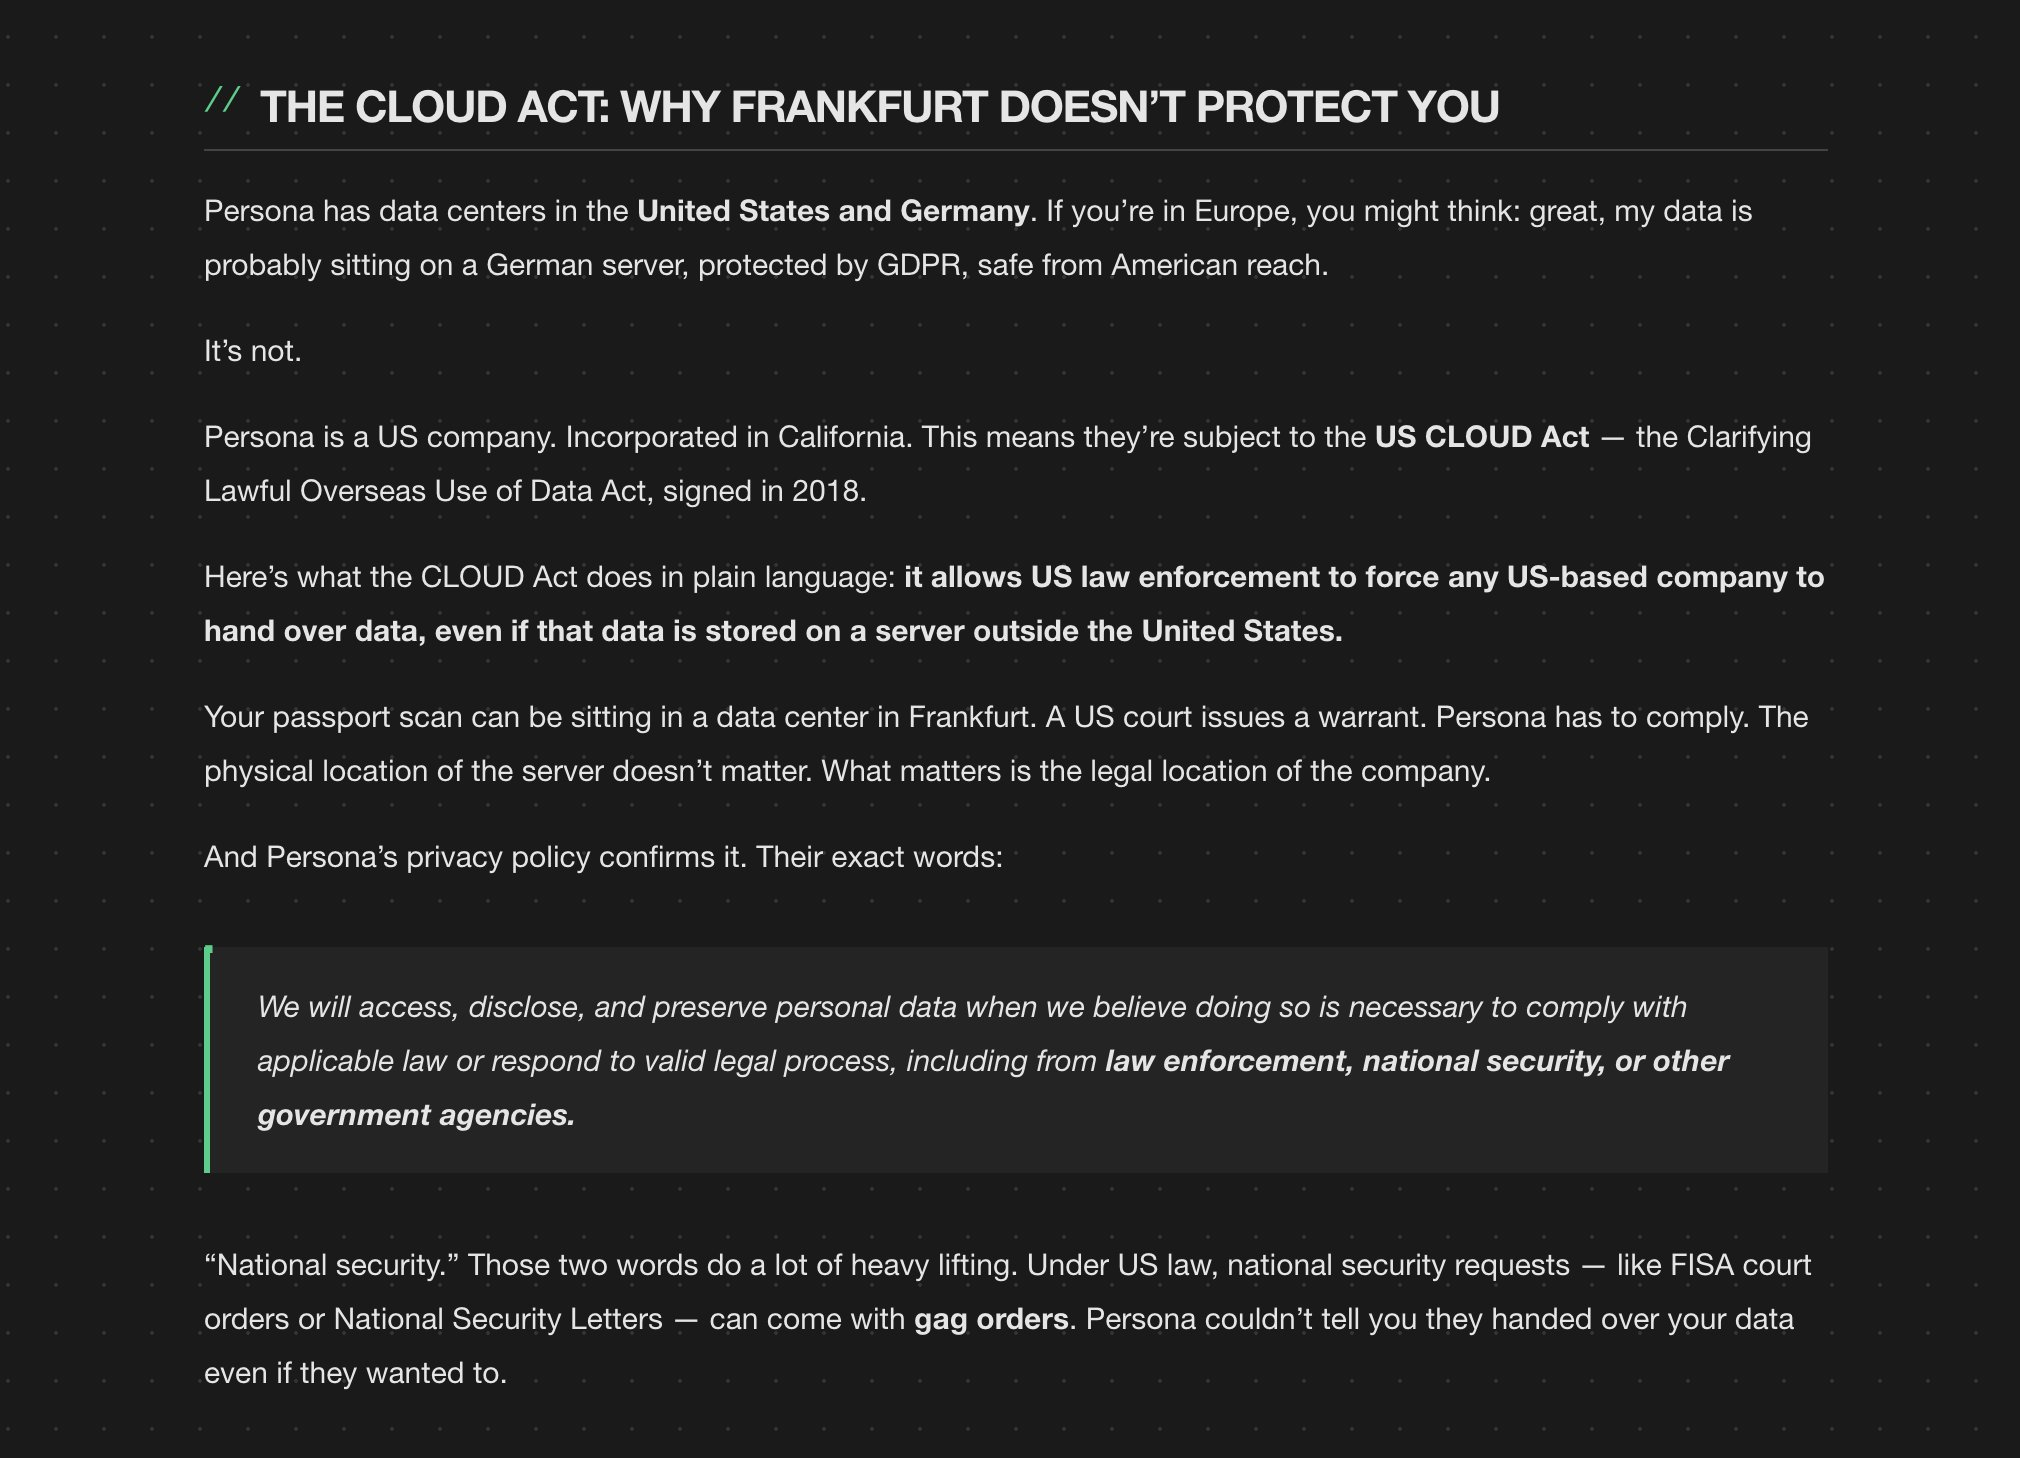Click the line "And Persona's privacy policy confirms it"

(x=602, y=857)
